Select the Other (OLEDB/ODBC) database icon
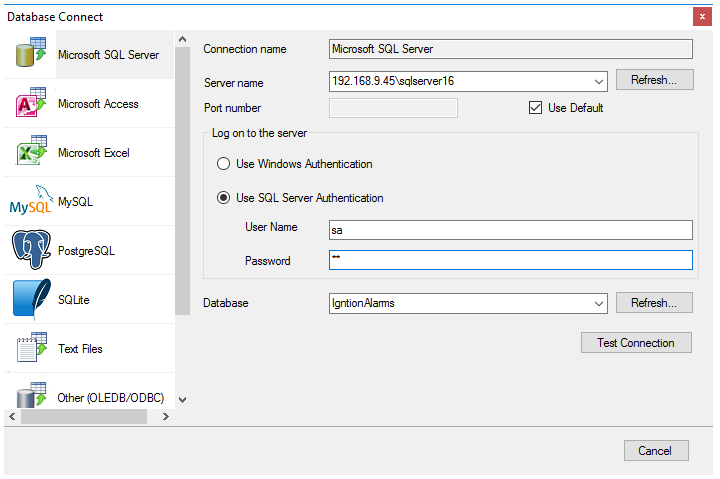Viewport: 720px width, 479px height. 31,394
